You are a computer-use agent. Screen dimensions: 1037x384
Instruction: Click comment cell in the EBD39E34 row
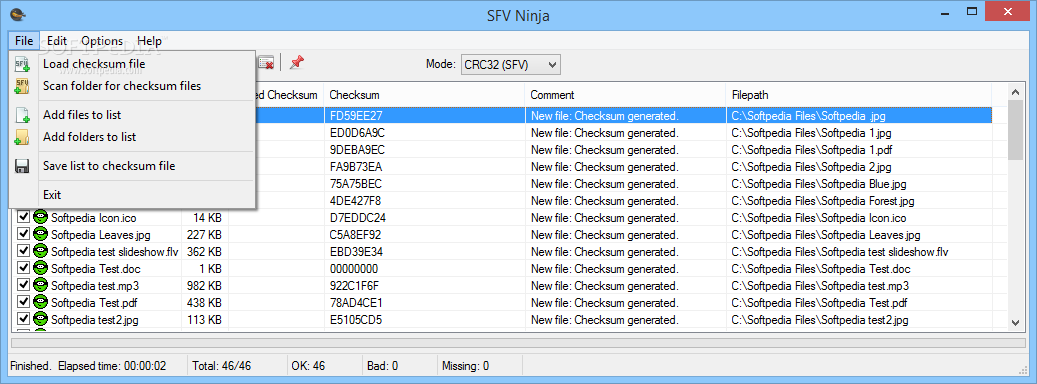[x=604, y=252]
